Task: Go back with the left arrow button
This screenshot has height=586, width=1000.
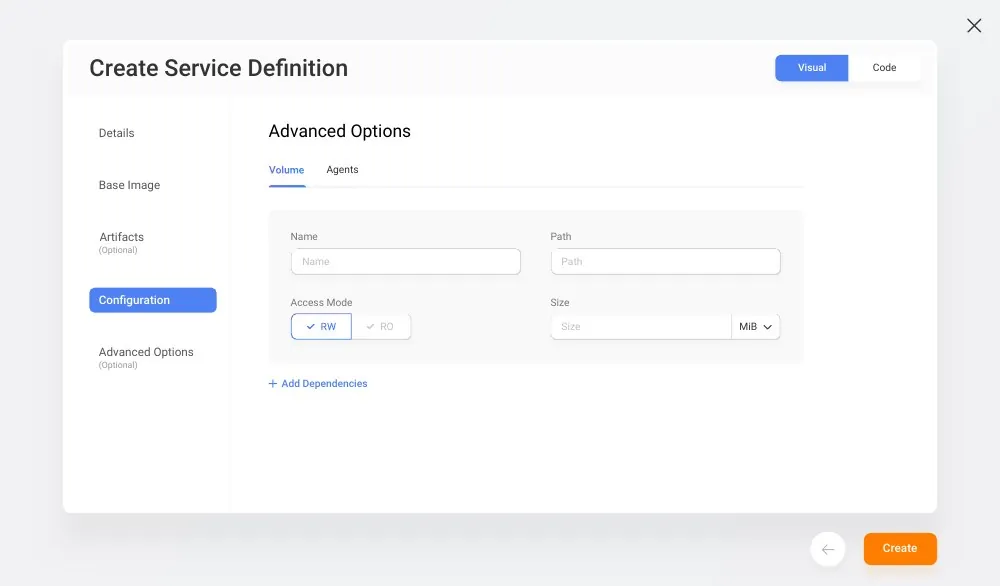Action: pos(828,549)
